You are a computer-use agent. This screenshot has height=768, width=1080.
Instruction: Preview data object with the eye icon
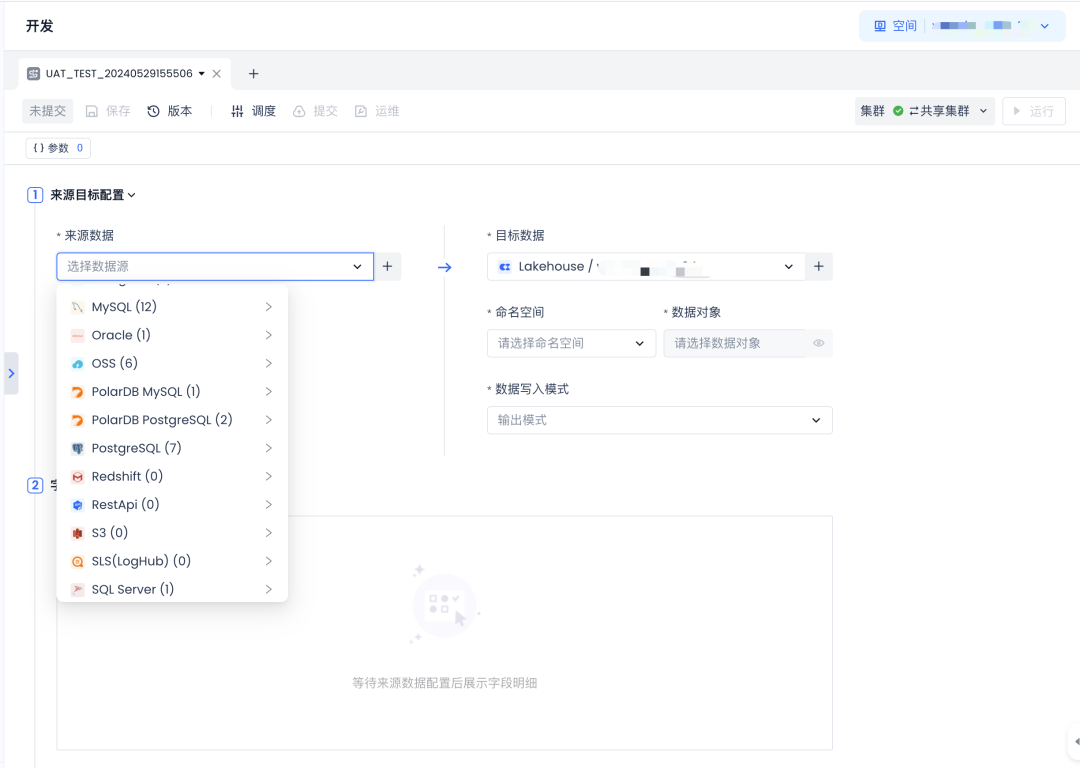(818, 343)
